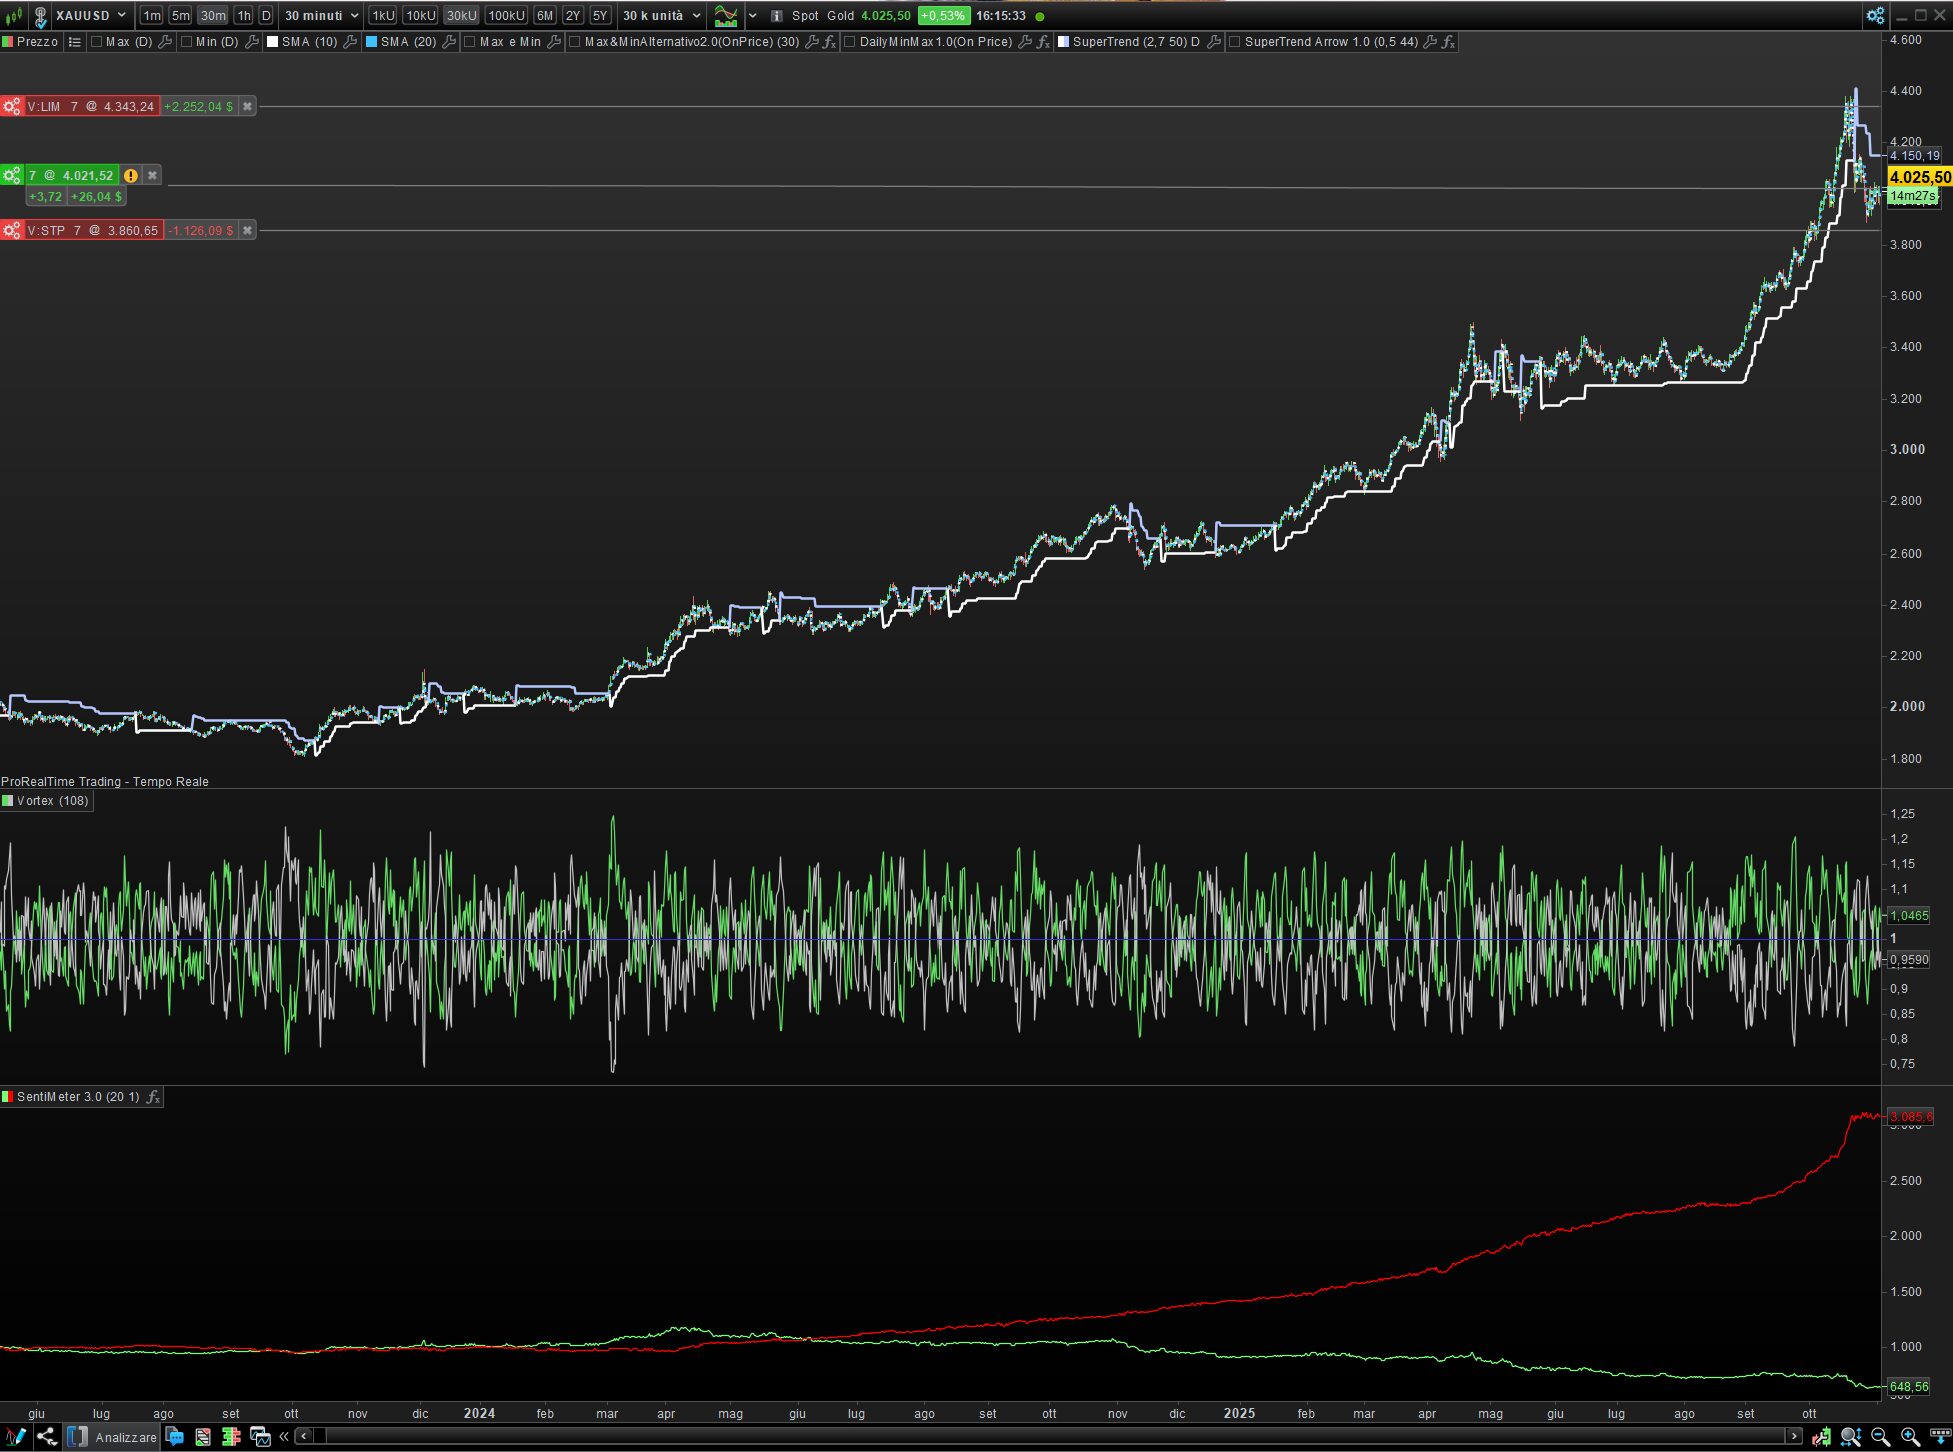Open the XAUUSD instrument dropdown
The height and width of the screenshot is (1452, 1953).
tap(122, 15)
